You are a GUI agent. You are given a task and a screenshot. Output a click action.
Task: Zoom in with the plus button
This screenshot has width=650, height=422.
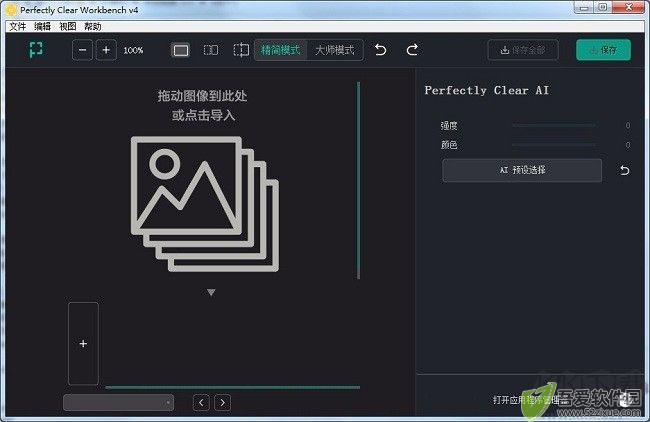[x=106, y=50]
